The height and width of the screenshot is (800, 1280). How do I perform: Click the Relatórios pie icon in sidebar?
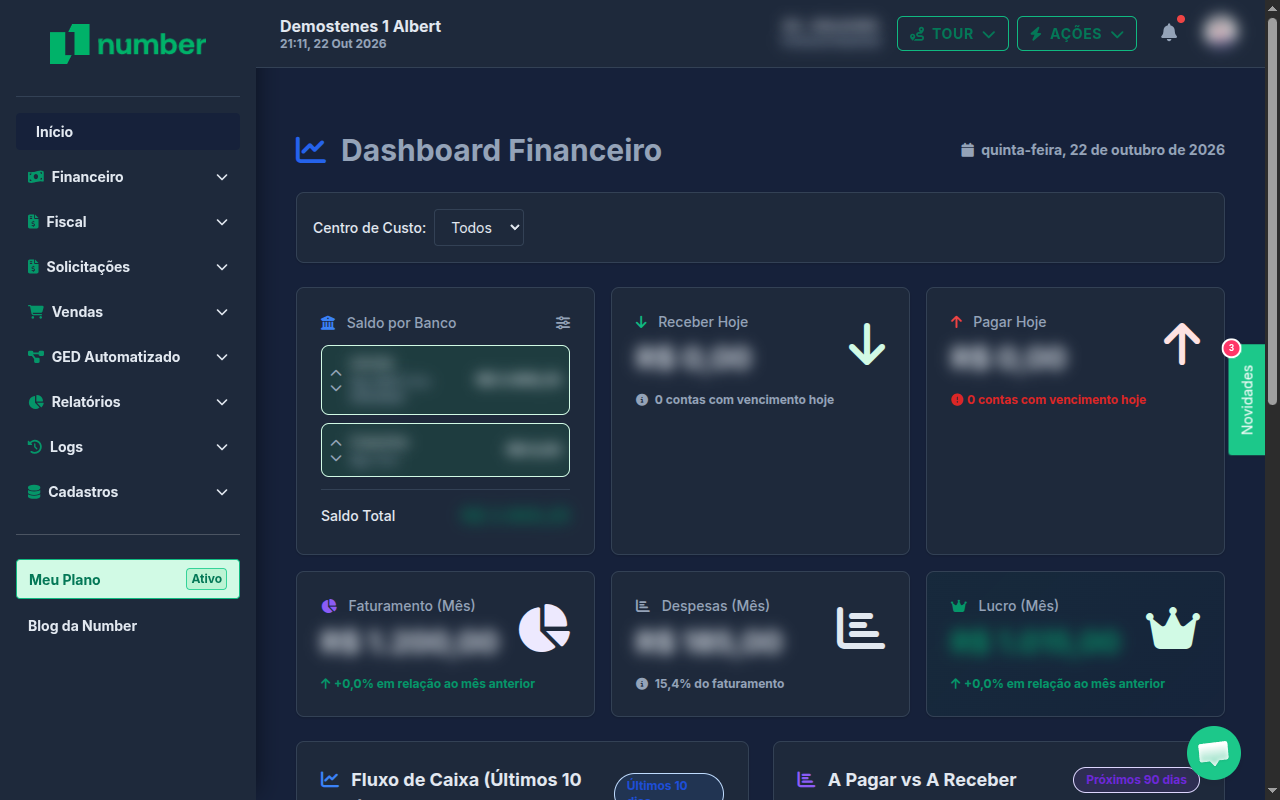[36, 402]
